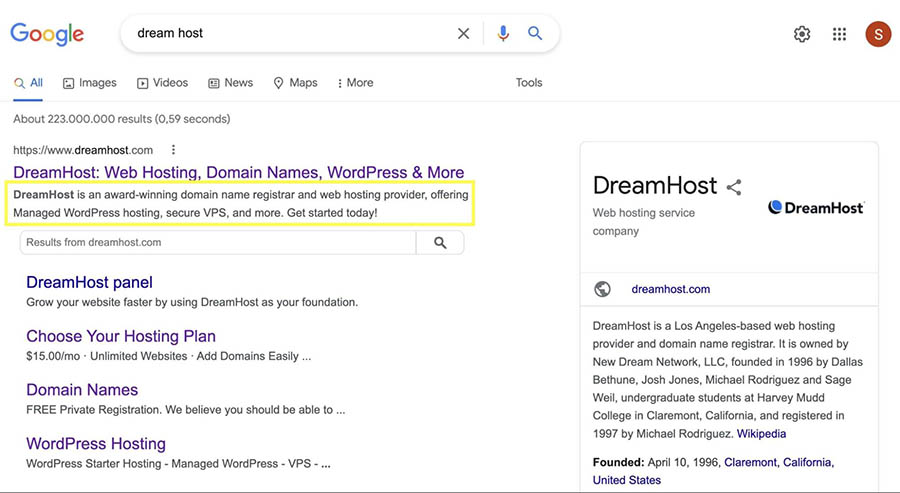Click the sitelinks search magnifier button
900x493 pixels.
click(x=440, y=243)
